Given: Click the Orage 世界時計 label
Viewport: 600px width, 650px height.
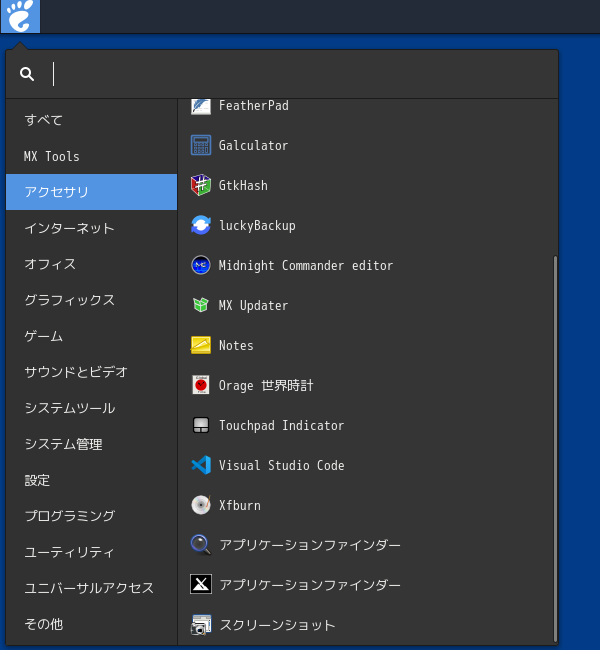Looking at the screenshot, I should [x=266, y=386].
